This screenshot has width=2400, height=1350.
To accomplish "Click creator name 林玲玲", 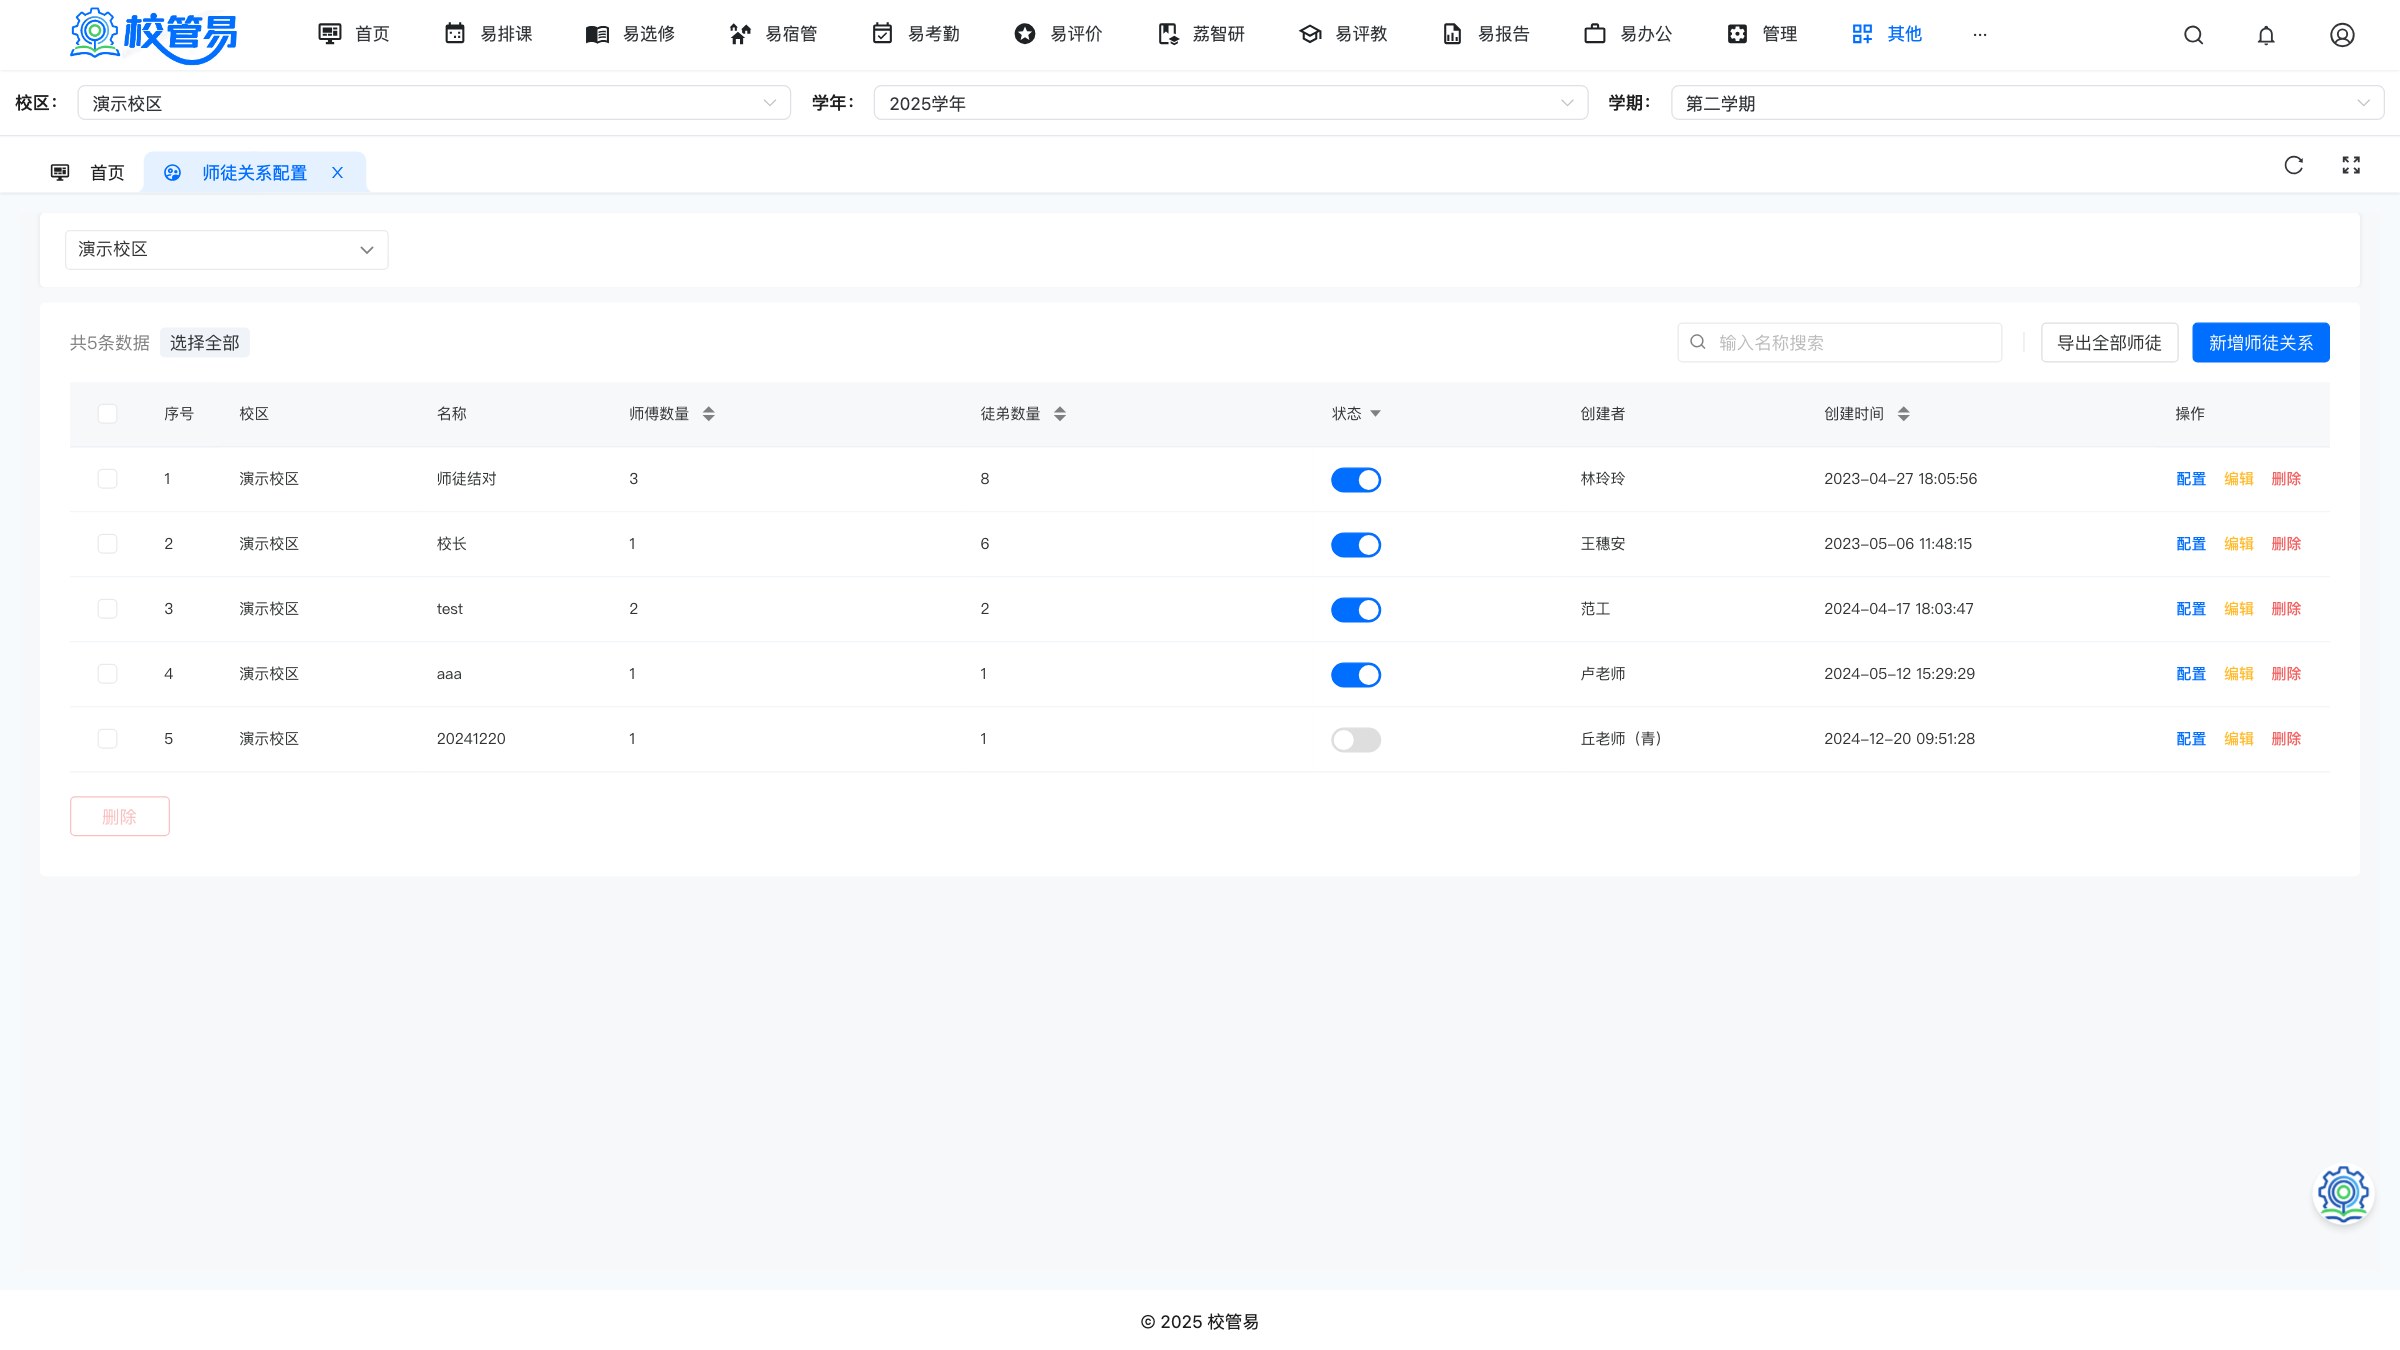I will (1602, 479).
